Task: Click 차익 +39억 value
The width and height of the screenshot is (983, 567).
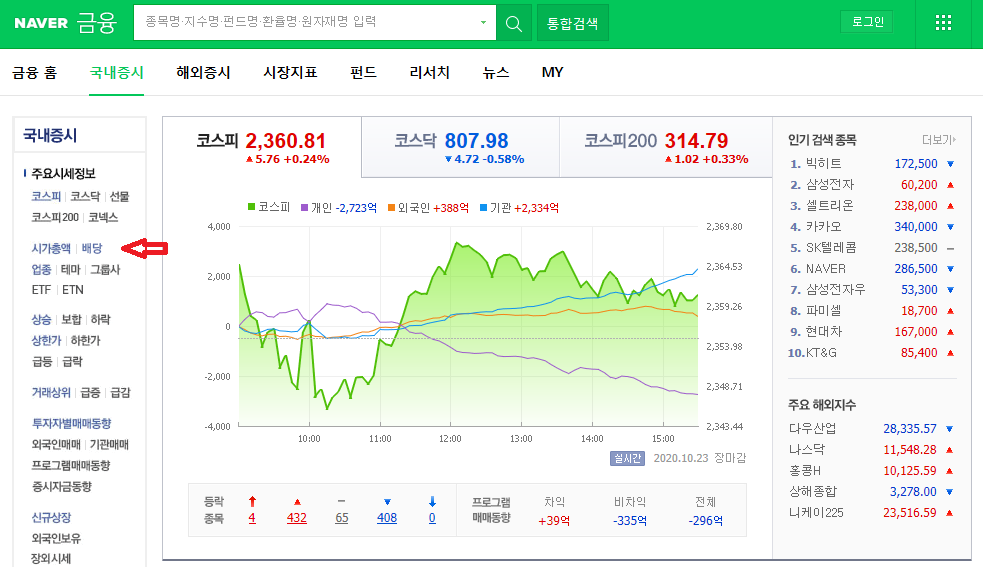Action: coord(554,521)
